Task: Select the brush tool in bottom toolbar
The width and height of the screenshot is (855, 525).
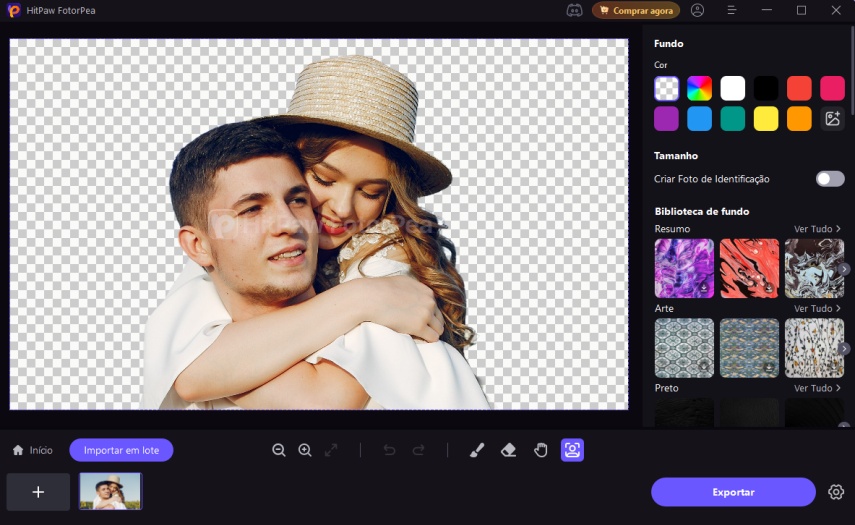Action: pos(477,450)
